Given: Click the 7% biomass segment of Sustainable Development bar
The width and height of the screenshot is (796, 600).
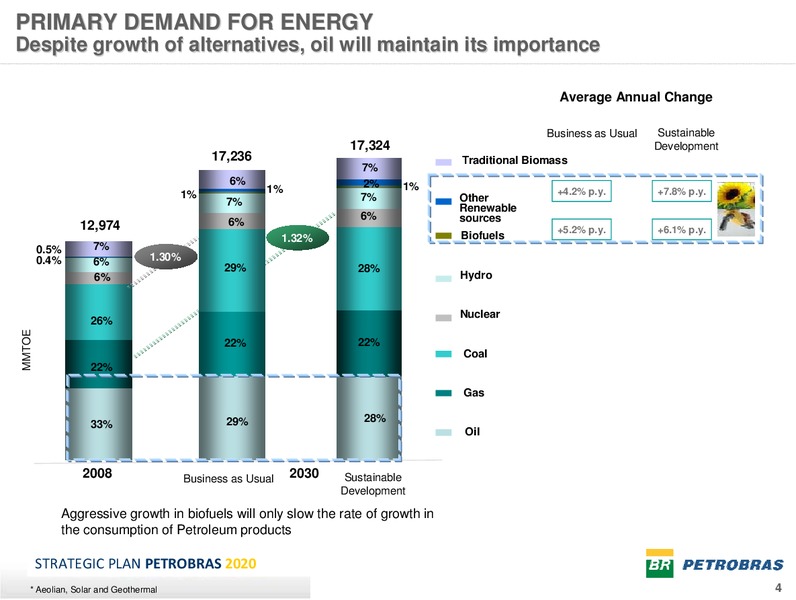Looking at the screenshot, I should pos(369,168).
